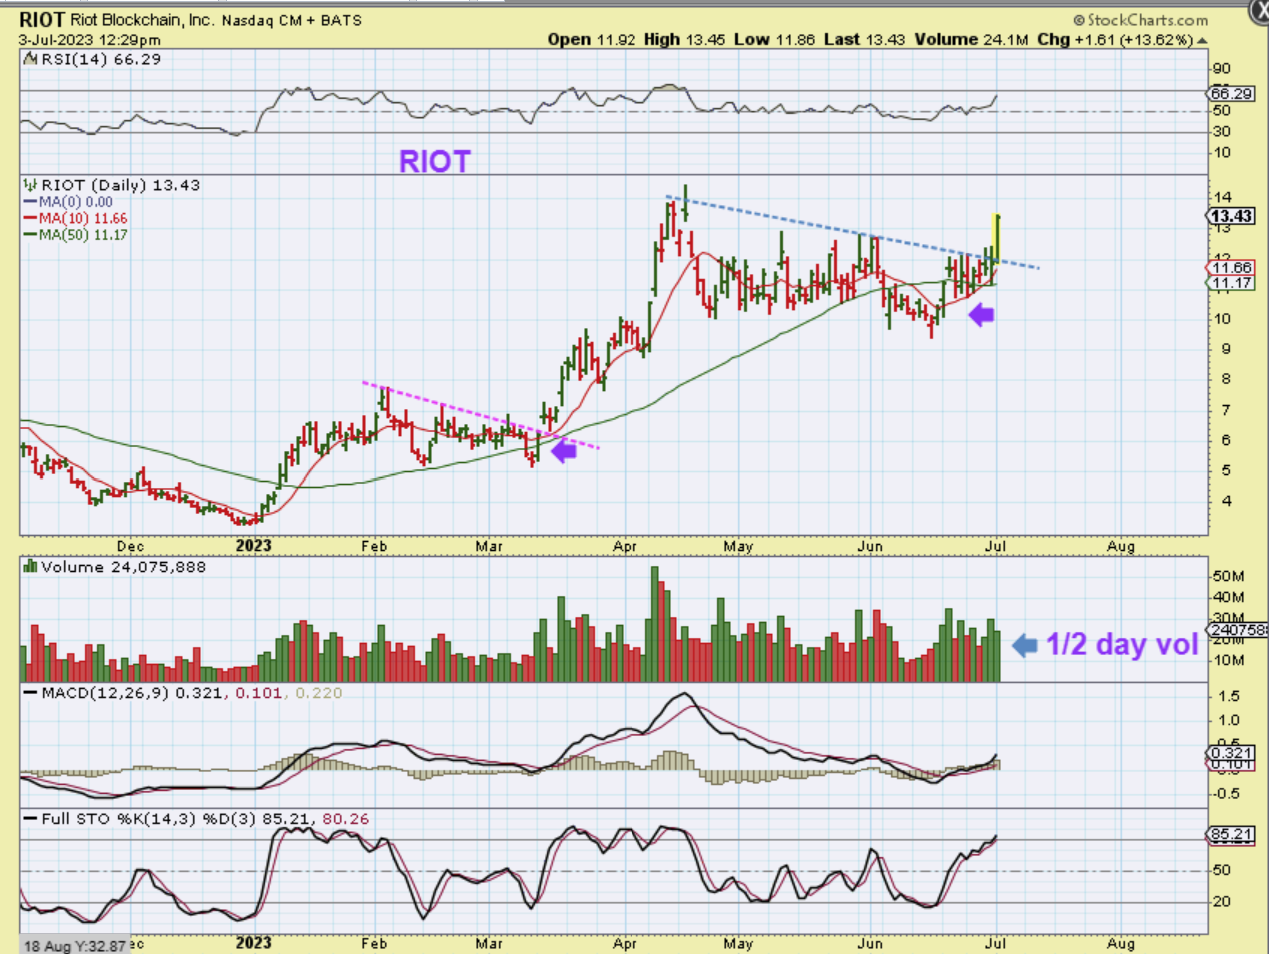Screen dimensions: 1269x954
Task: Click the Jul label on the price panel date axis
Action: (x=996, y=546)
